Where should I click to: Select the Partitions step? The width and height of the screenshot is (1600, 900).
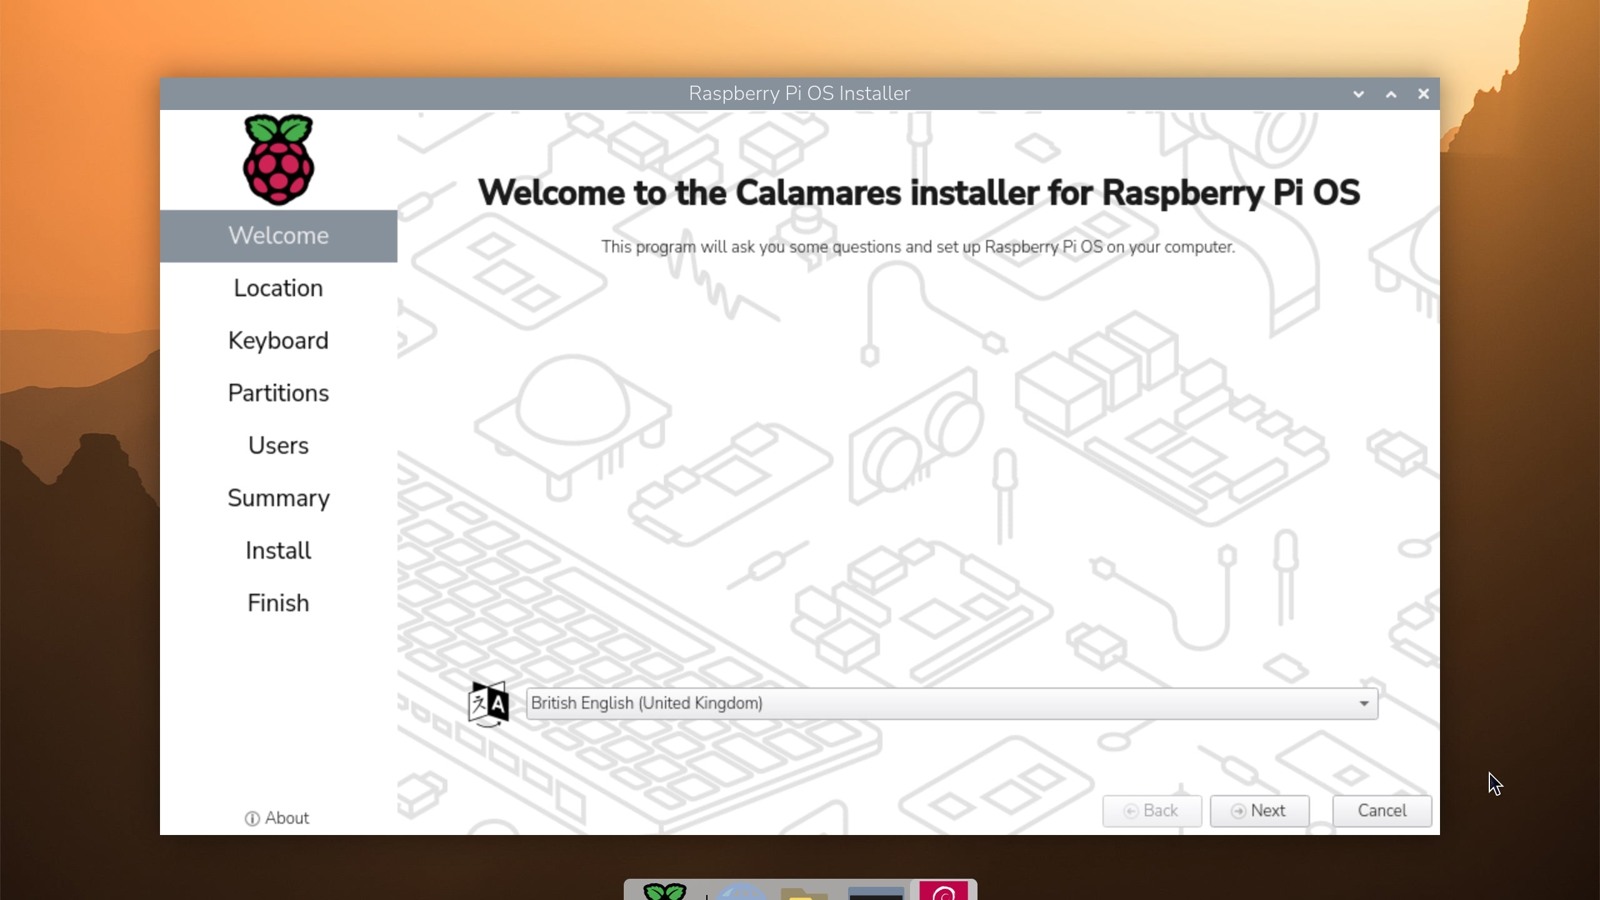[x=278, y=393]
